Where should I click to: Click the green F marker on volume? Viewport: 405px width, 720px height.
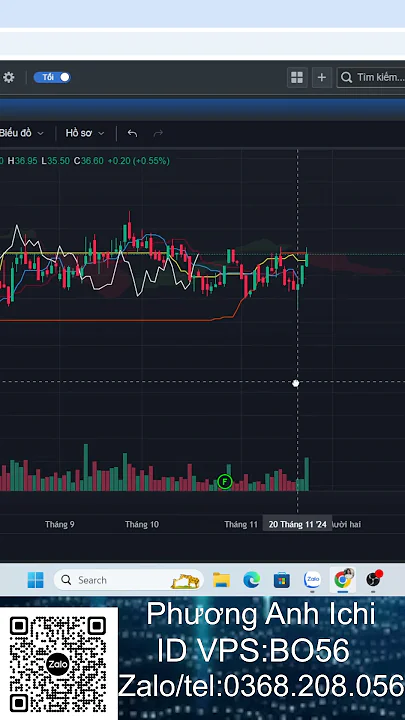click(225, 482)
